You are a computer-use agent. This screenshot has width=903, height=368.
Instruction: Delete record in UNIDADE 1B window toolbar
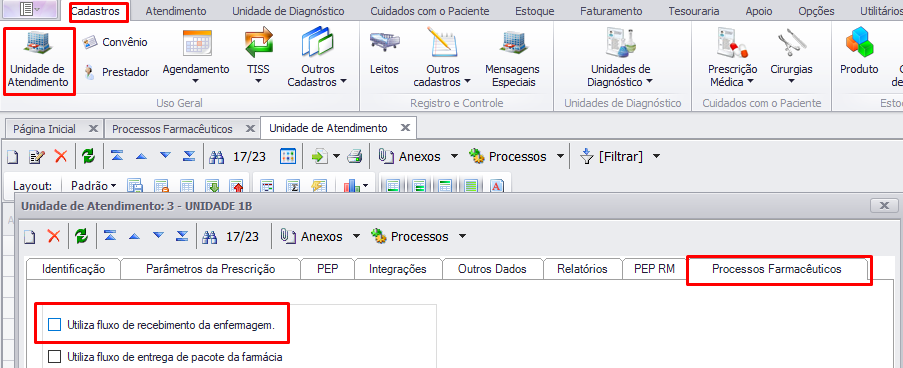point(54,236)
